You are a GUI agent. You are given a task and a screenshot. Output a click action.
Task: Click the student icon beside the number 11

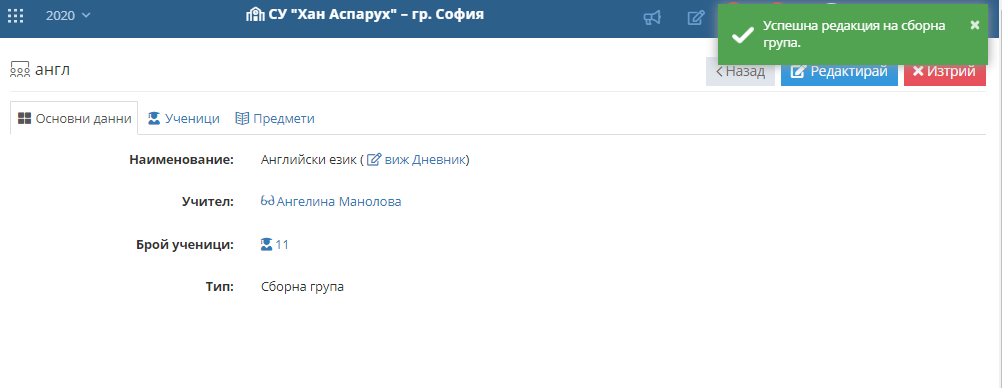click(x=267, y=244)
